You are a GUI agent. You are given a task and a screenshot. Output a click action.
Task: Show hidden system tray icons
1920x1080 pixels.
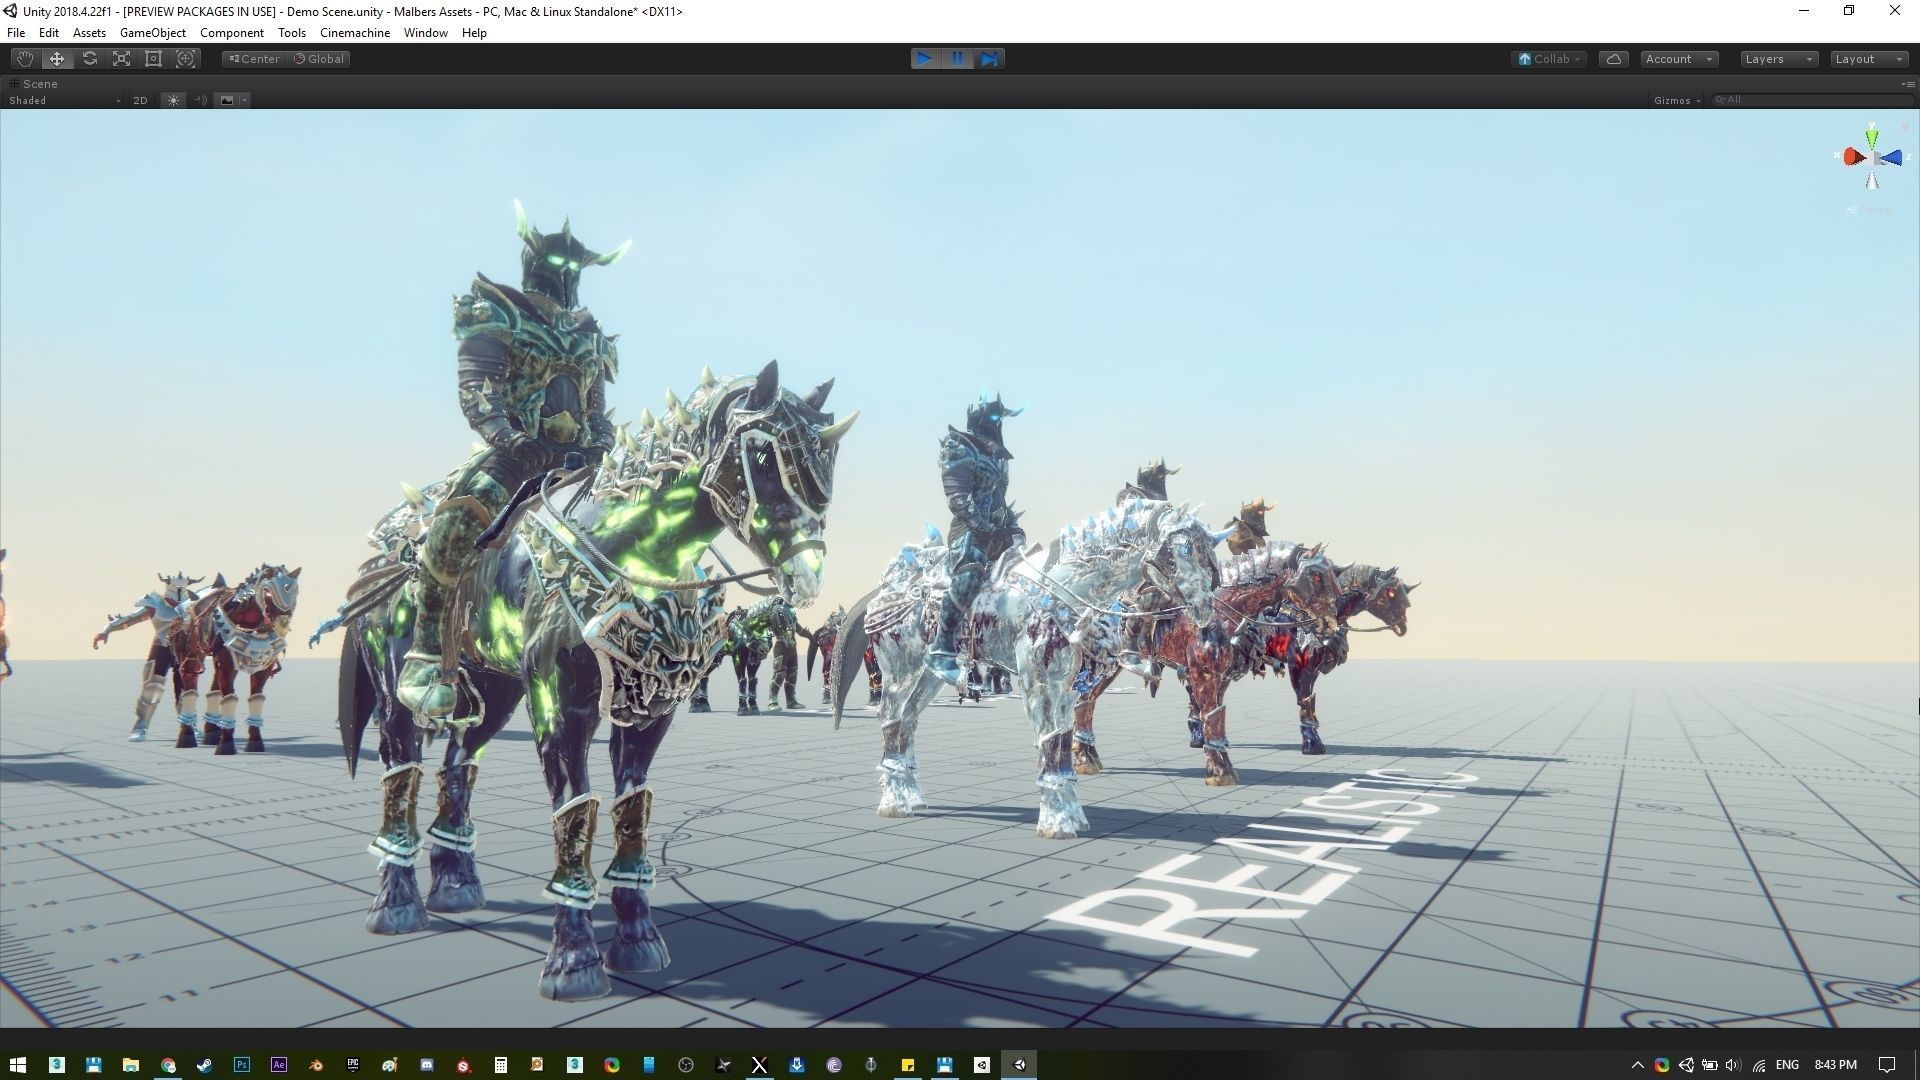tap(1637, 1065)
